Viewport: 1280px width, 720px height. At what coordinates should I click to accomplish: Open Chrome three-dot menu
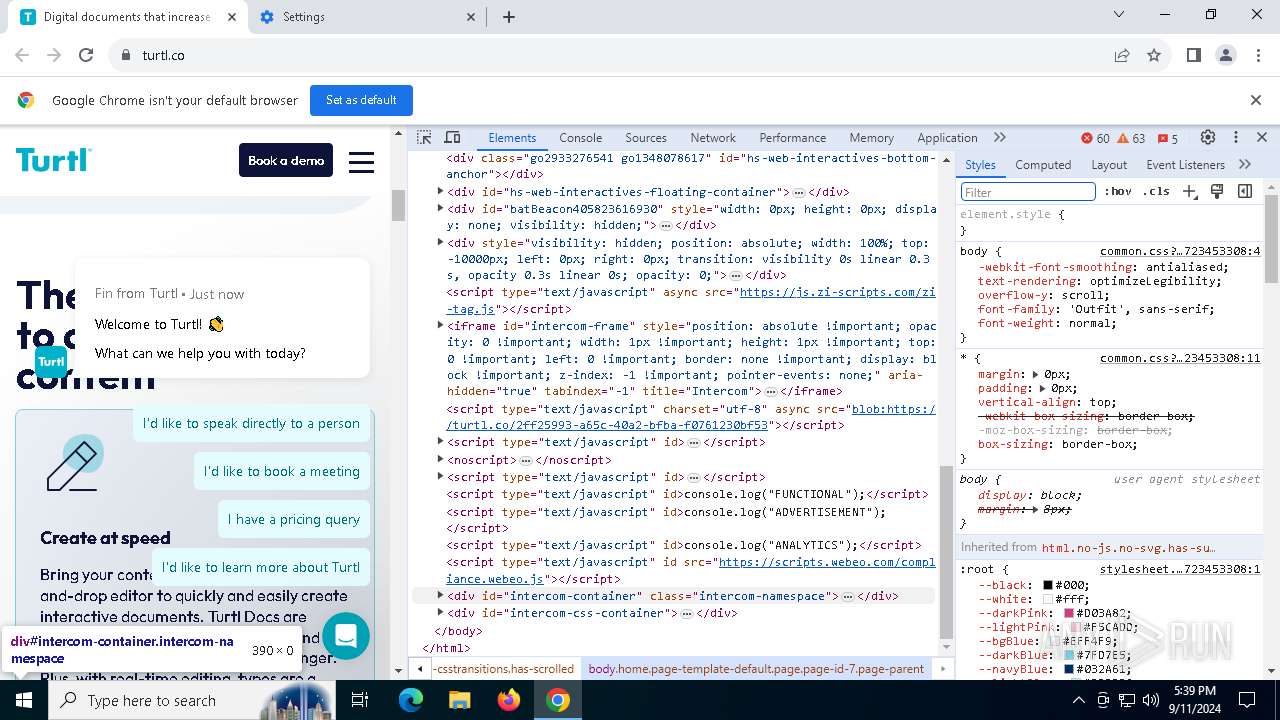point(1257,55)
